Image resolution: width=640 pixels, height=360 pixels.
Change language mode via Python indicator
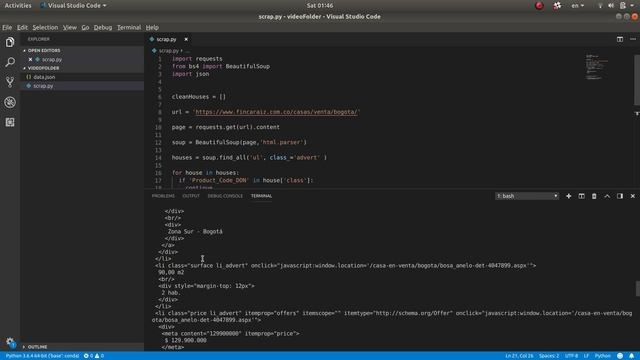(x=602, y=356)
